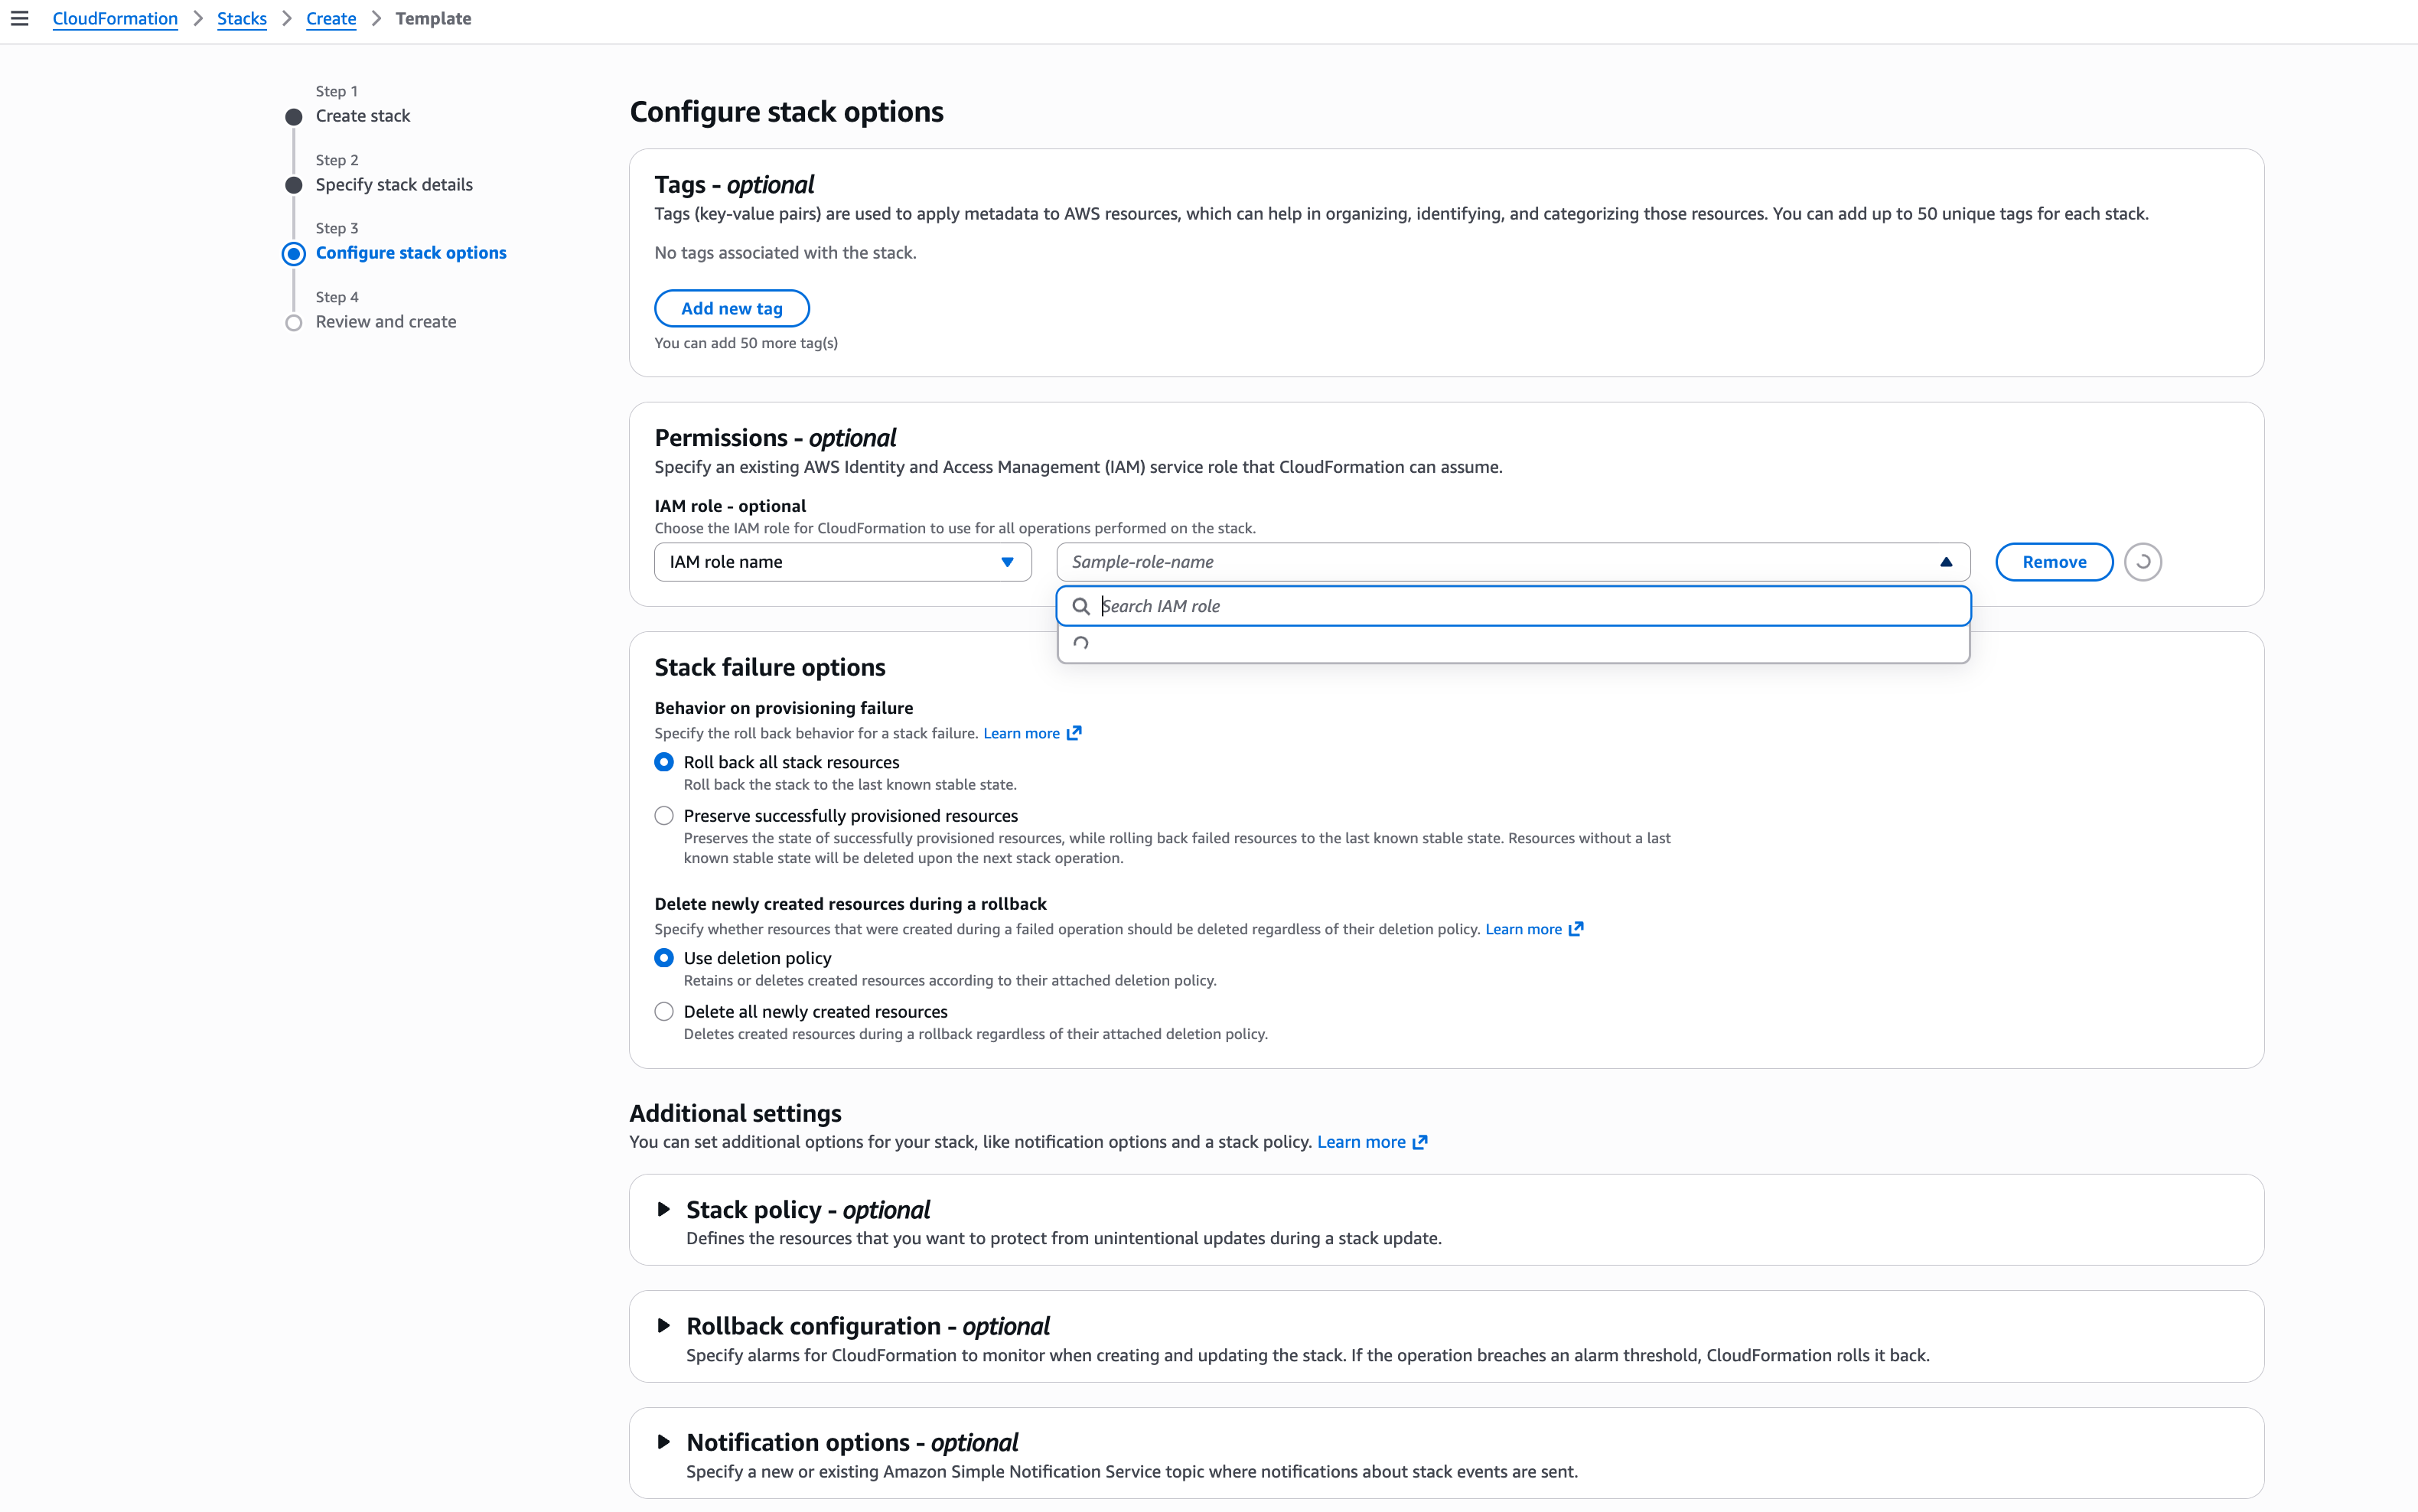This screenshot has height=1512, width=2418.
Task: Open Learn more about deletion policy
Action: tap(1526, 929)
